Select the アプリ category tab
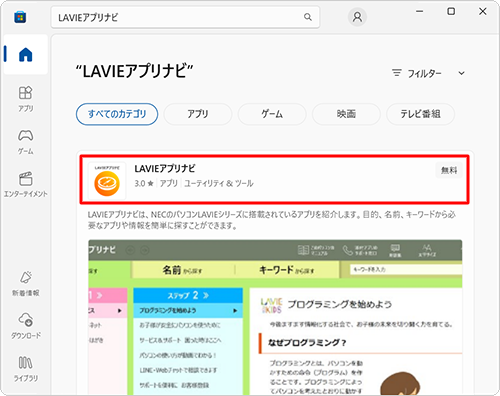 click(x=198, y=114)
